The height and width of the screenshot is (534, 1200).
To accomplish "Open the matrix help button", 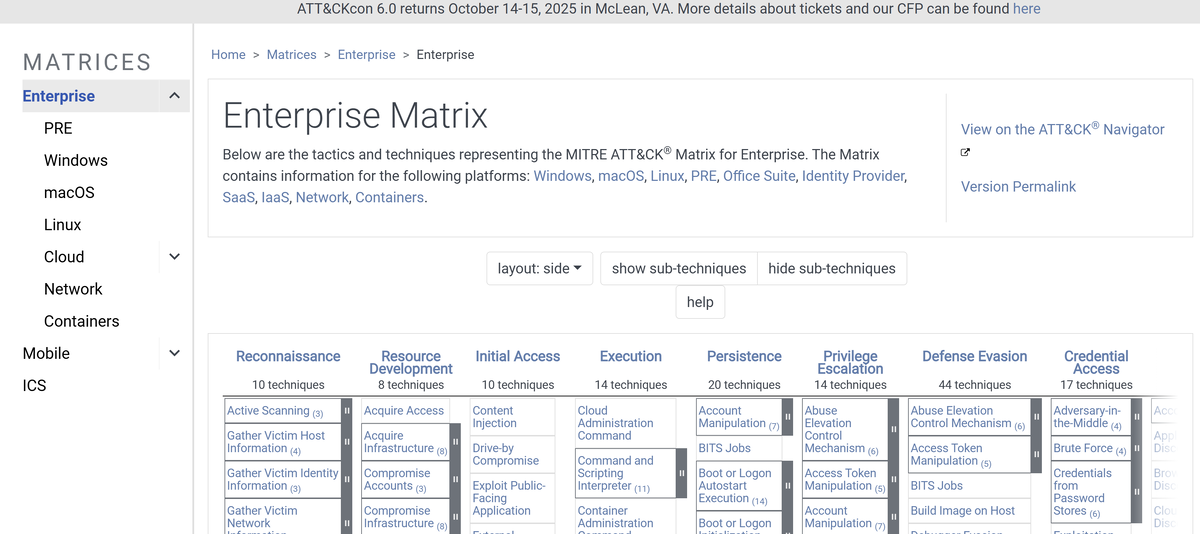I will pos(700,301).
